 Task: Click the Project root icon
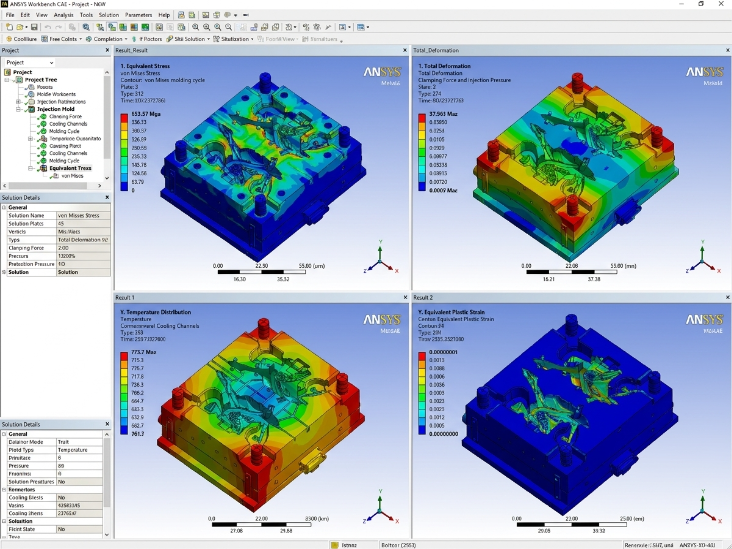point(7,72)
